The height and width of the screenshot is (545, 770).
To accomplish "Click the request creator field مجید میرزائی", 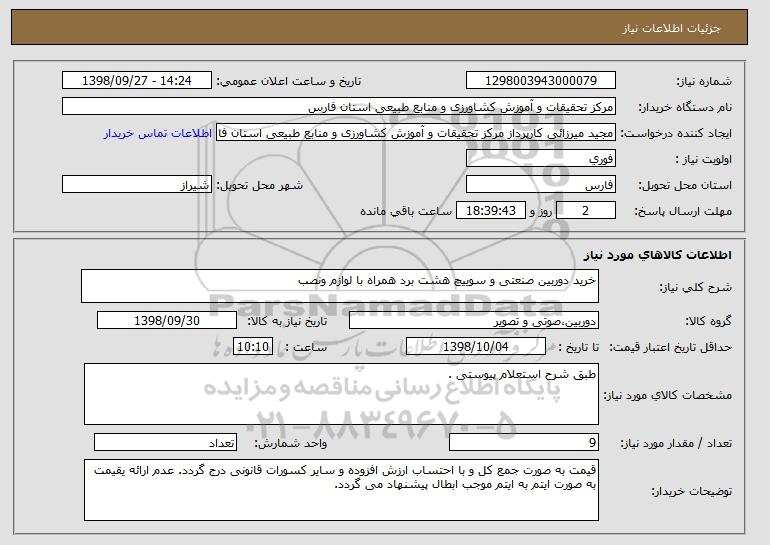I will tap(416, 133).
